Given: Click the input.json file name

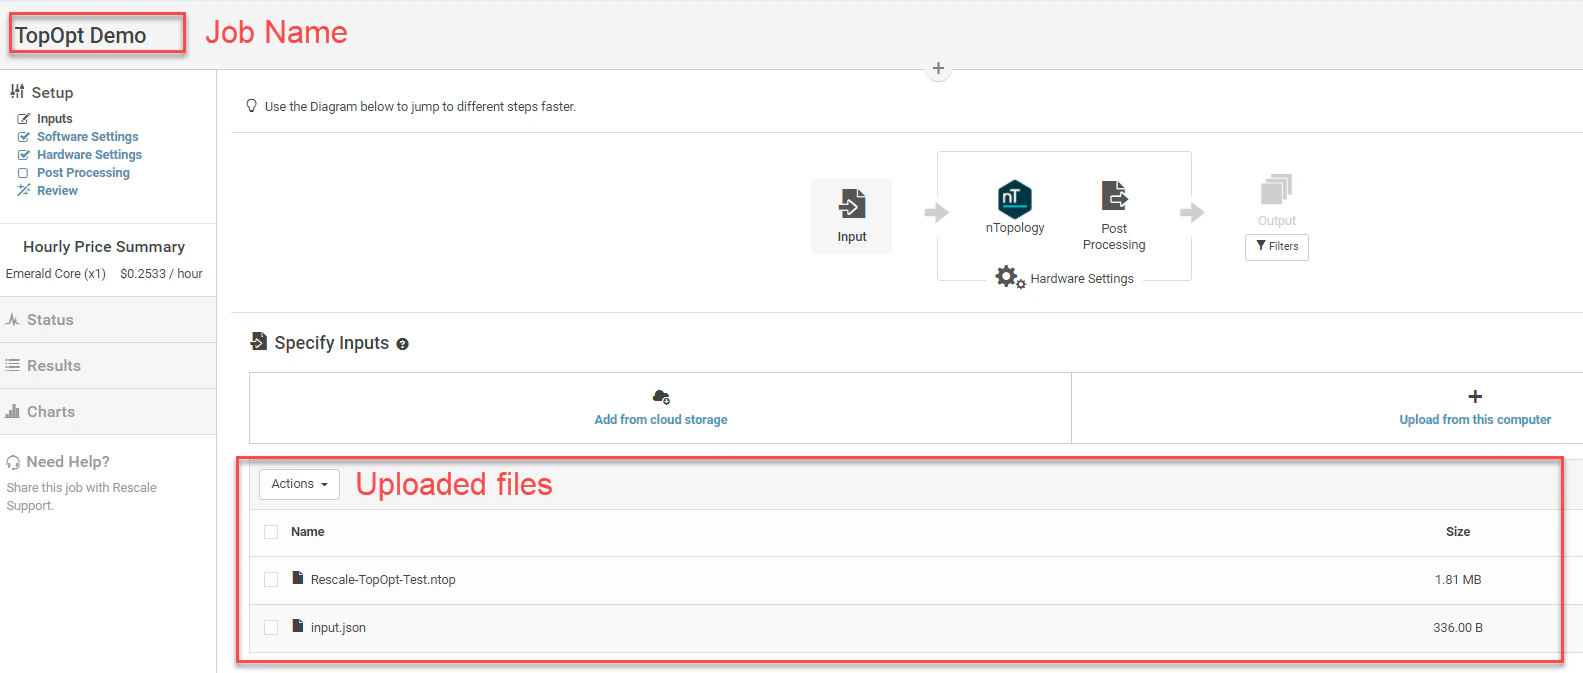Looking at the screenshot, I should (x=338, y=628).
